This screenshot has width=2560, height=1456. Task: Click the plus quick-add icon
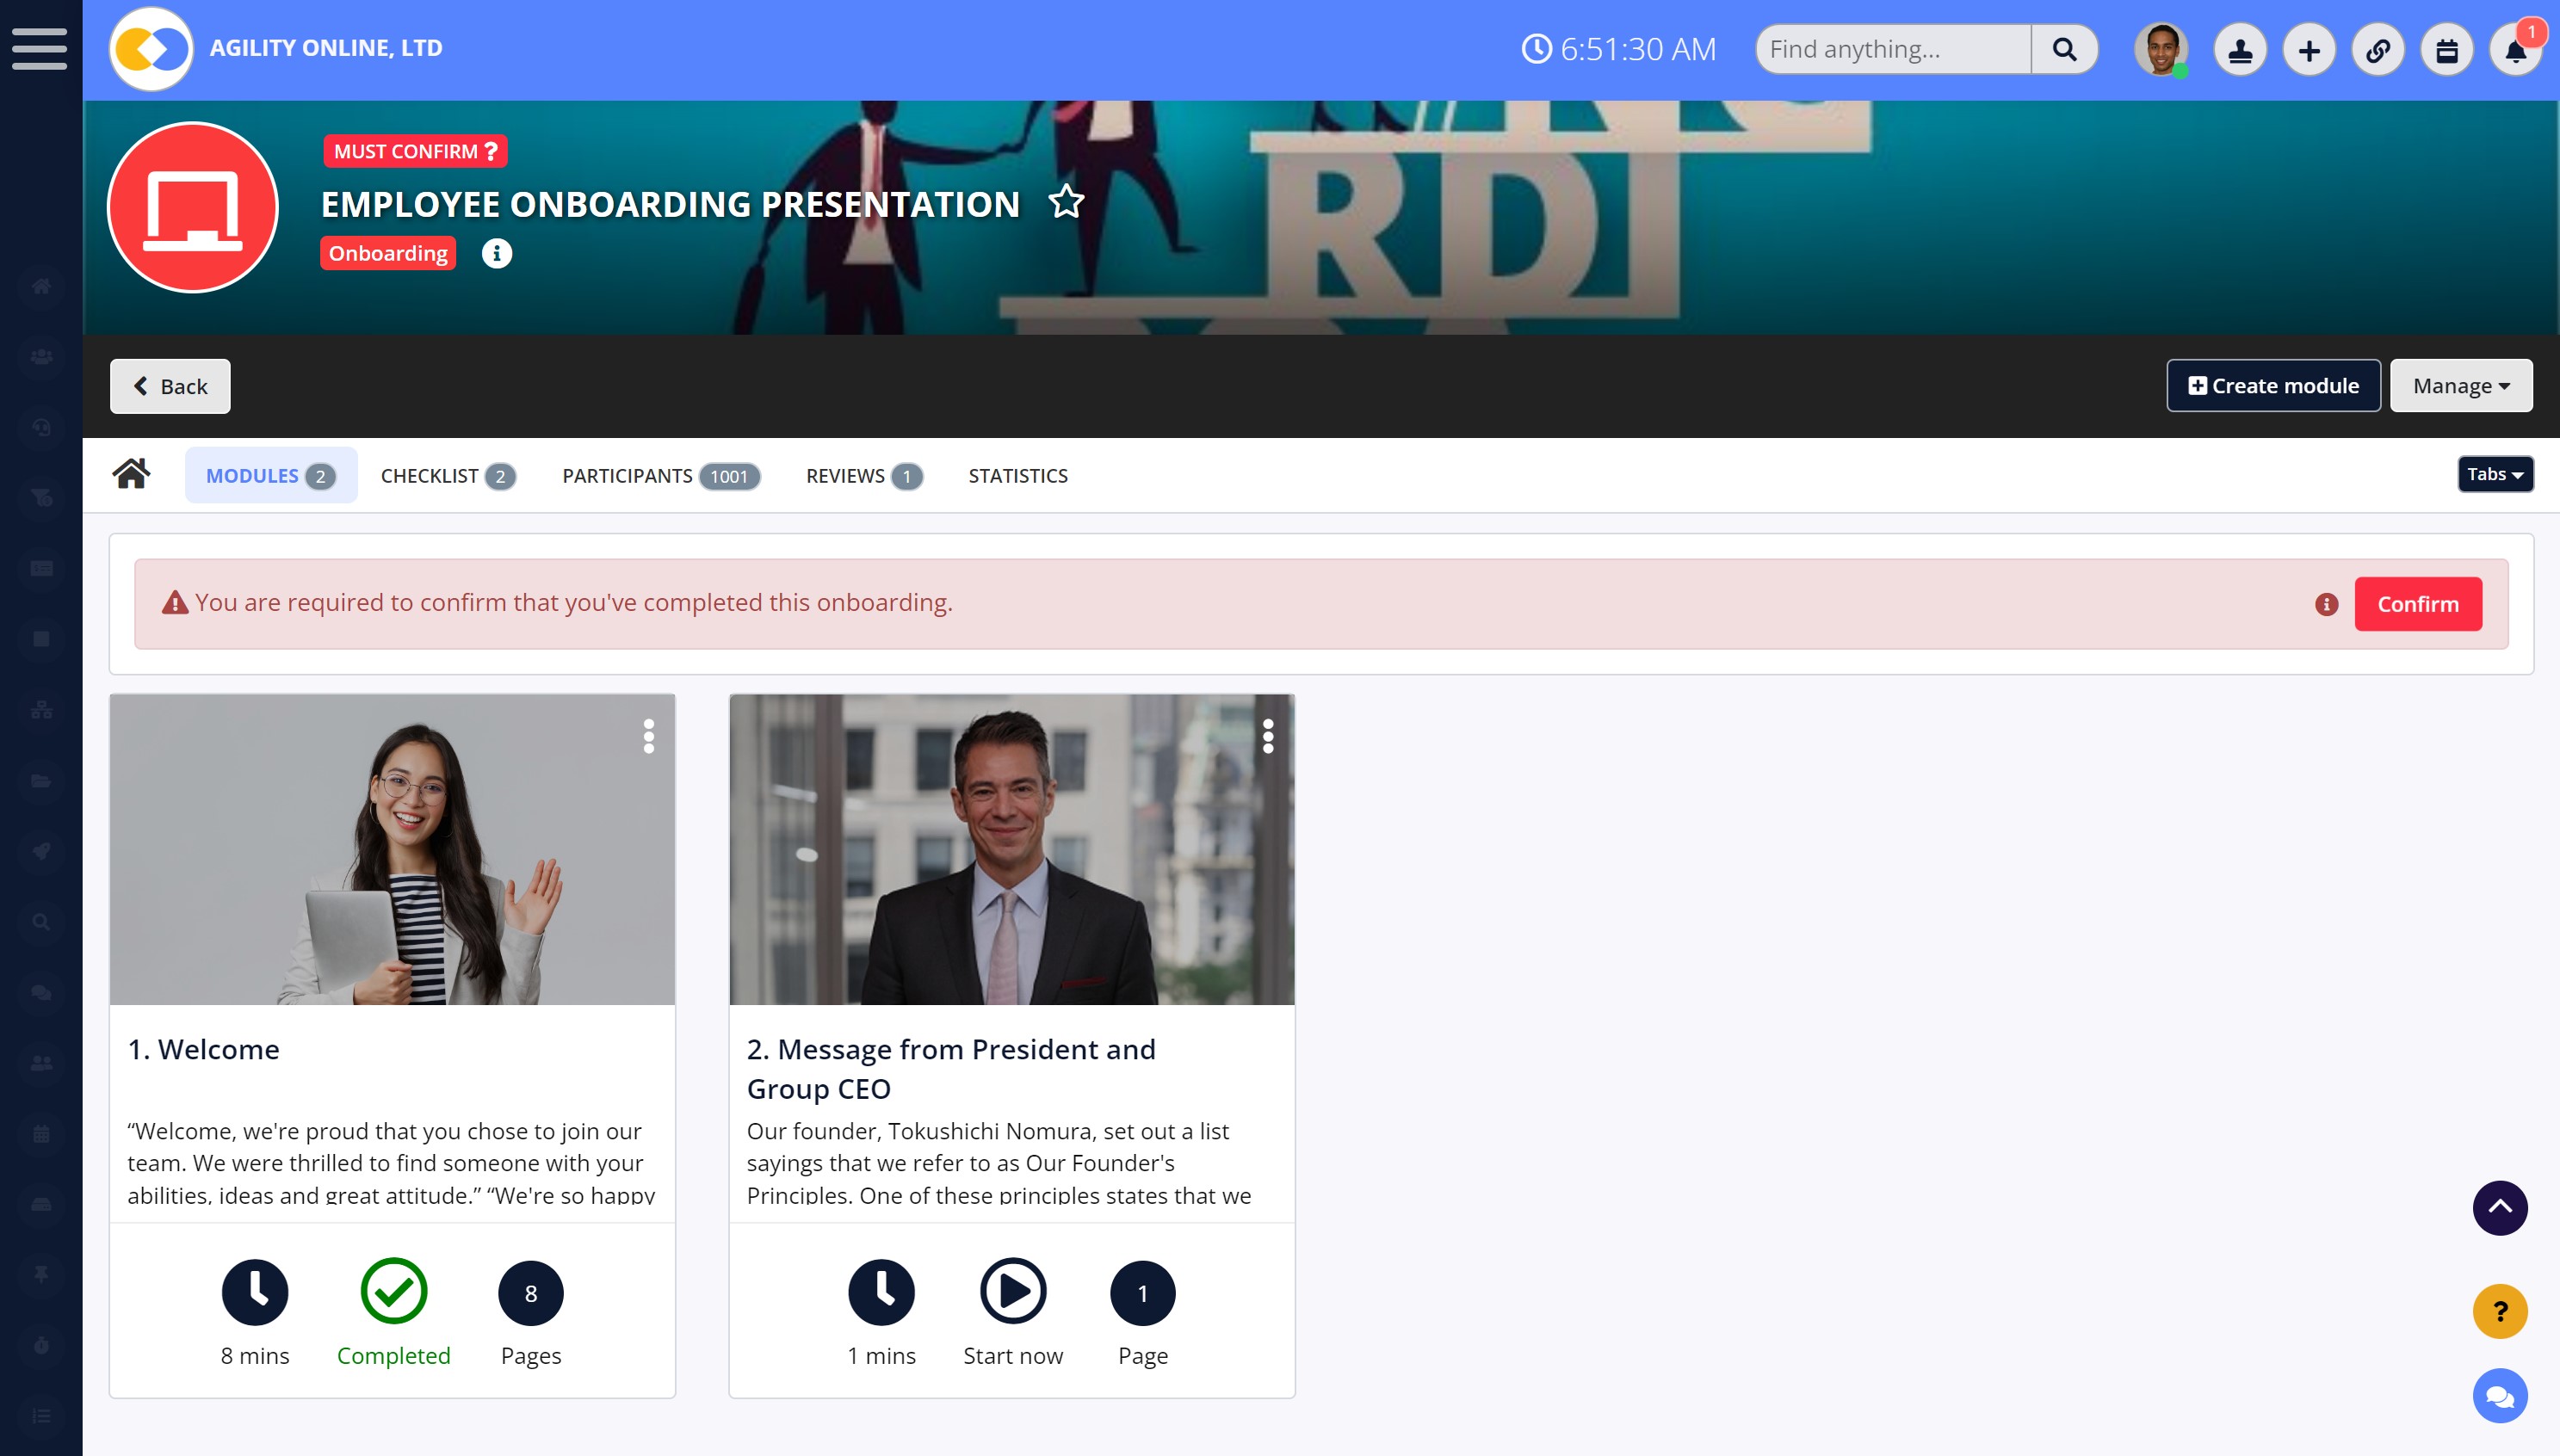(2308, 50)
